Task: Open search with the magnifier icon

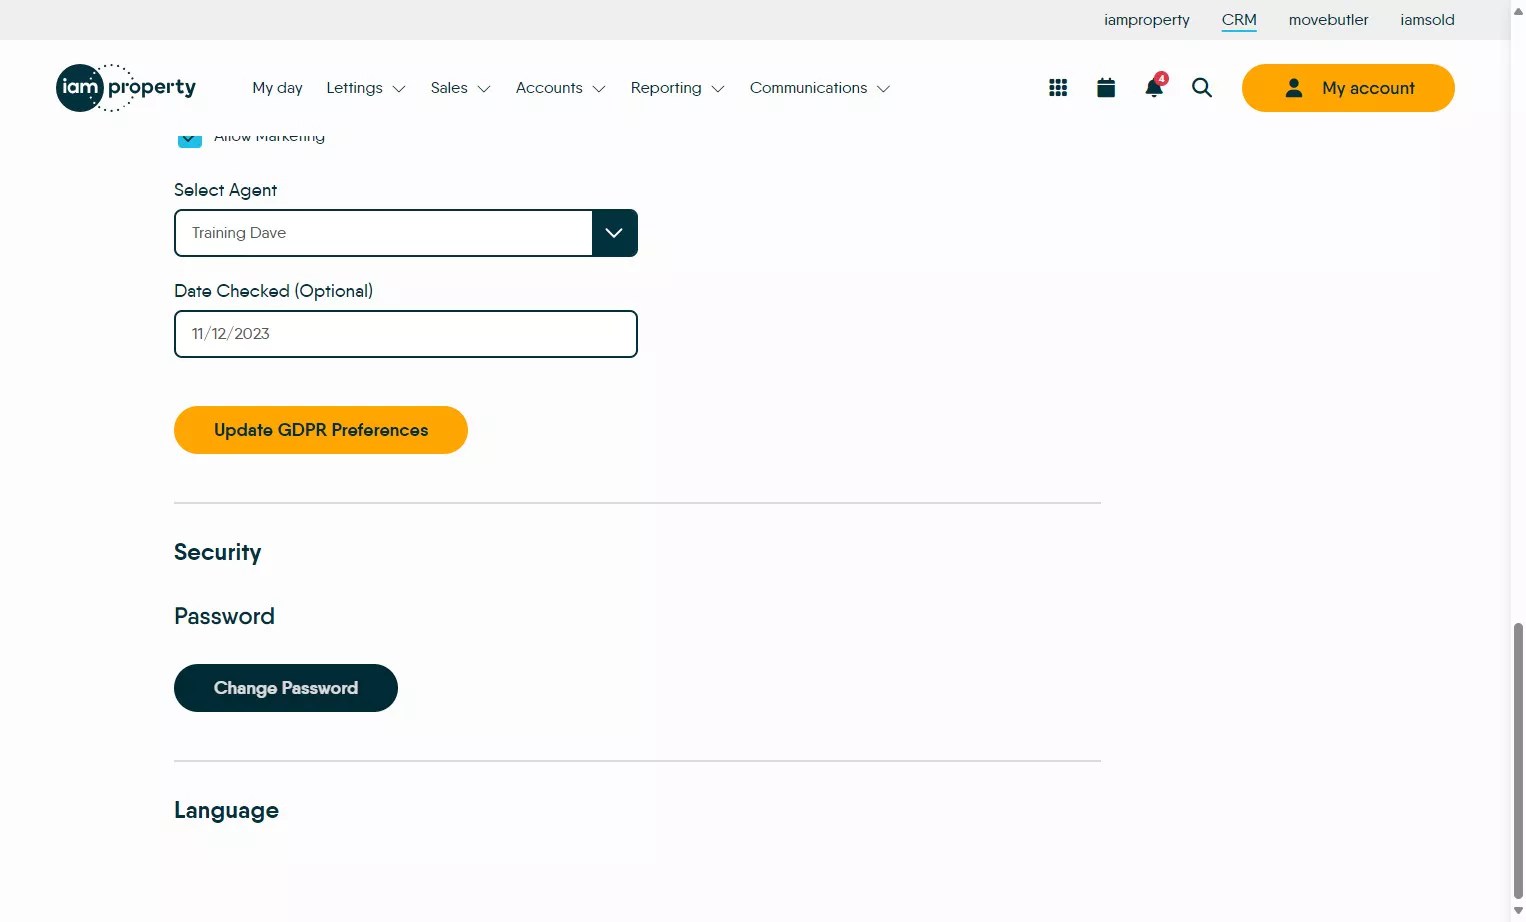Action: coord(1201,88)
